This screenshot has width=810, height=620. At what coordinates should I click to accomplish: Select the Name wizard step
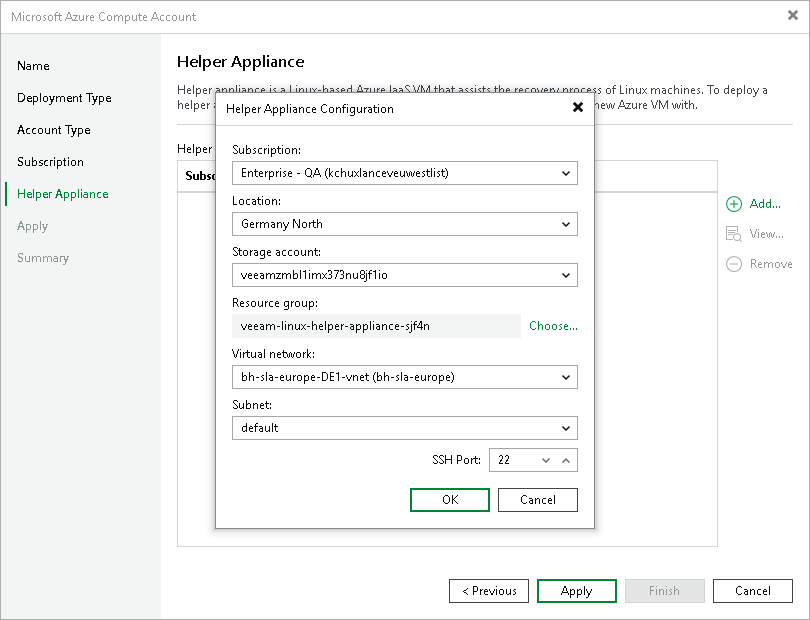pos(33,66)
